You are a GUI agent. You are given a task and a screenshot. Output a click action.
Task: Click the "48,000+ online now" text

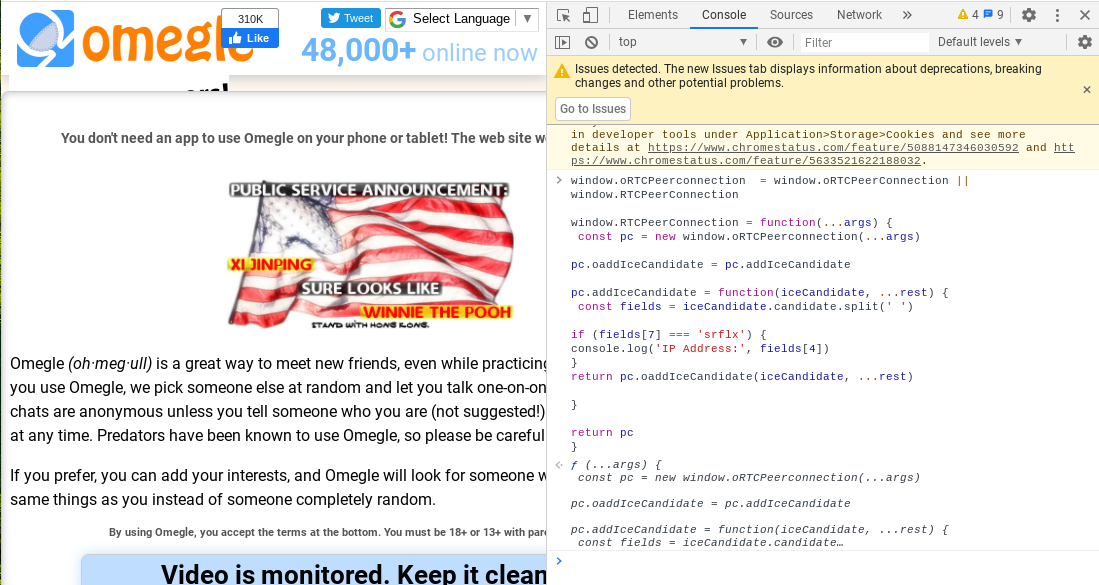(419, 50)
